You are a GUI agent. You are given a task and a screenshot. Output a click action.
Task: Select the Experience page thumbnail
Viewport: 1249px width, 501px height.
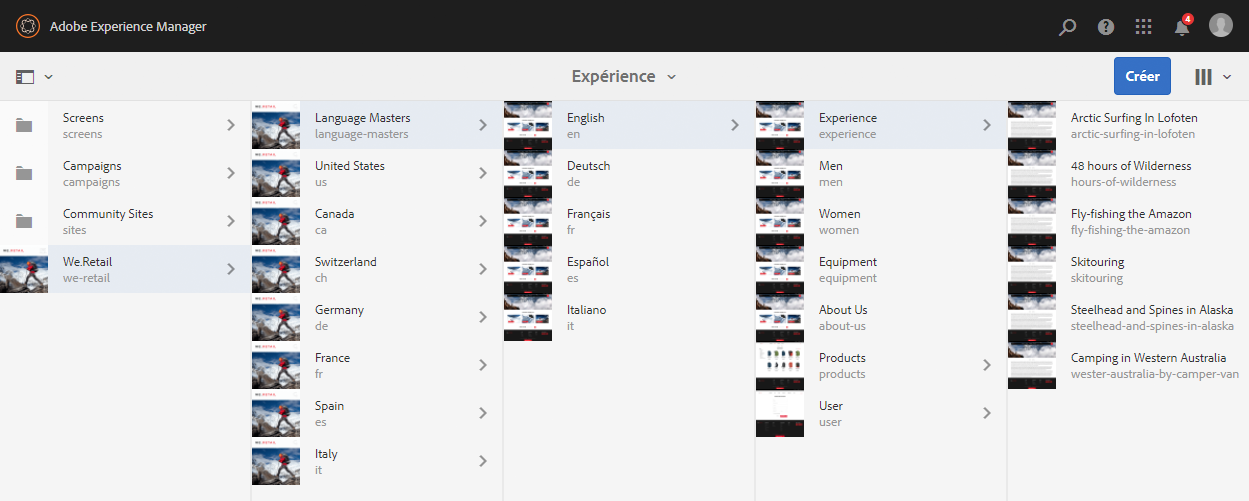pos(780,125)
